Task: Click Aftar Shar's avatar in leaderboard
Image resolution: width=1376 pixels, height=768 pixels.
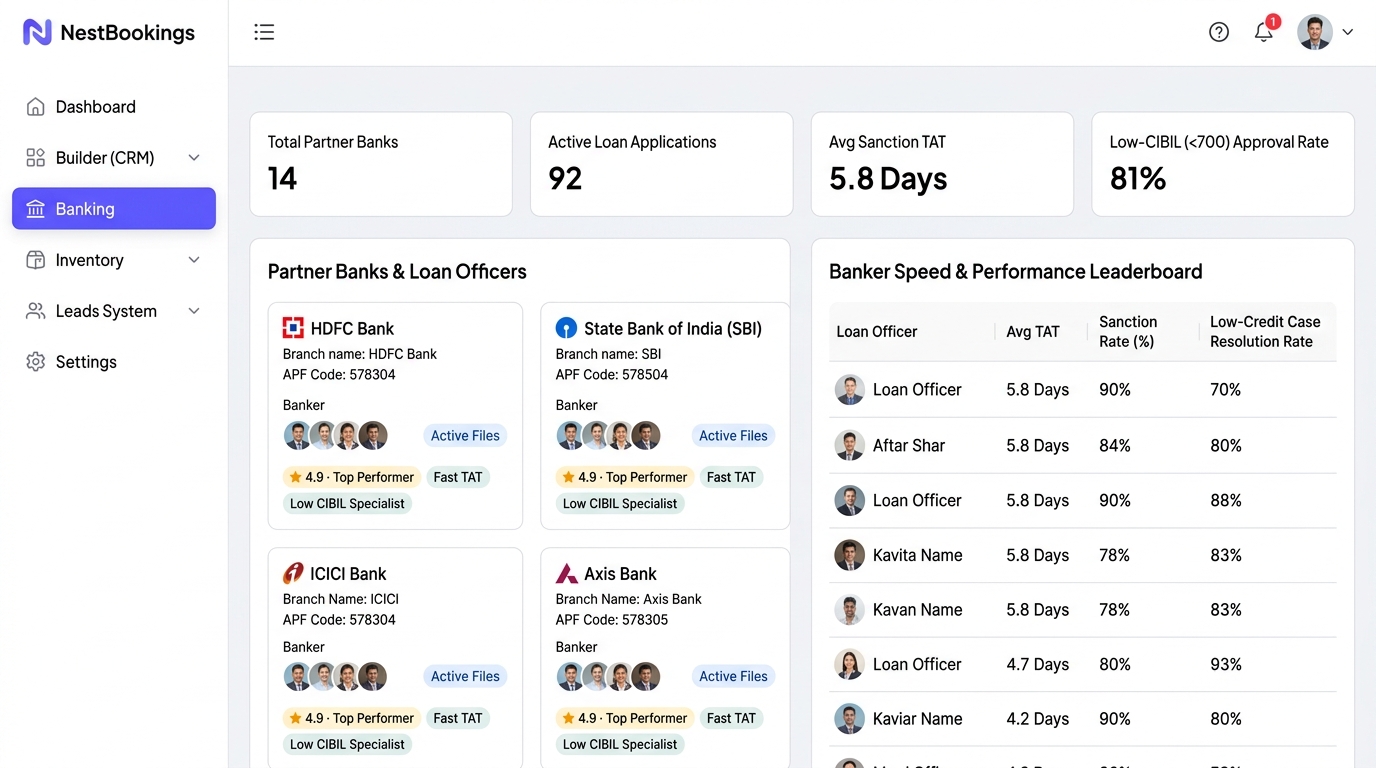Action: point(850,445)
